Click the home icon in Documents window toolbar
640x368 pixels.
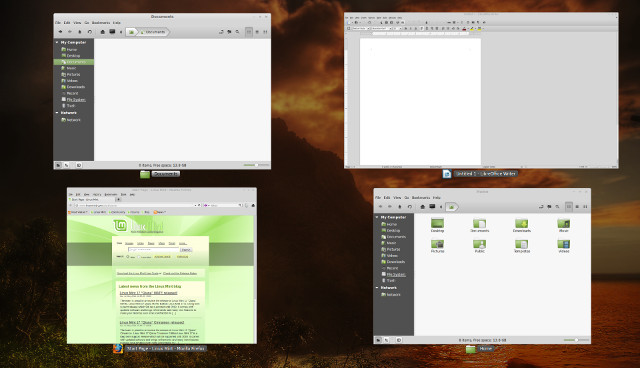coord(102,32)
